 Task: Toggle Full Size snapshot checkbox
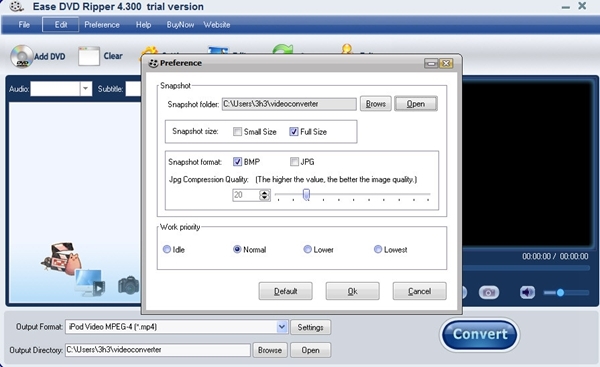(293, 132)
